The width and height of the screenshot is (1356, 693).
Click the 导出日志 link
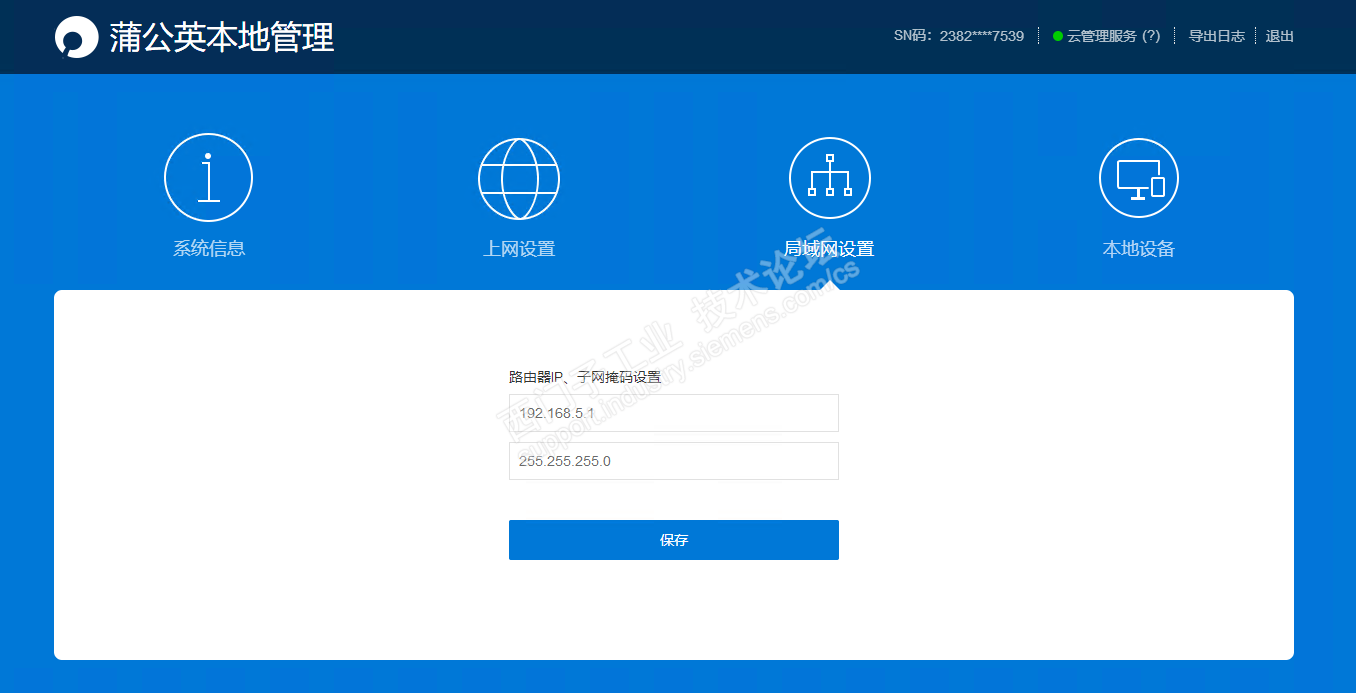1216,36
